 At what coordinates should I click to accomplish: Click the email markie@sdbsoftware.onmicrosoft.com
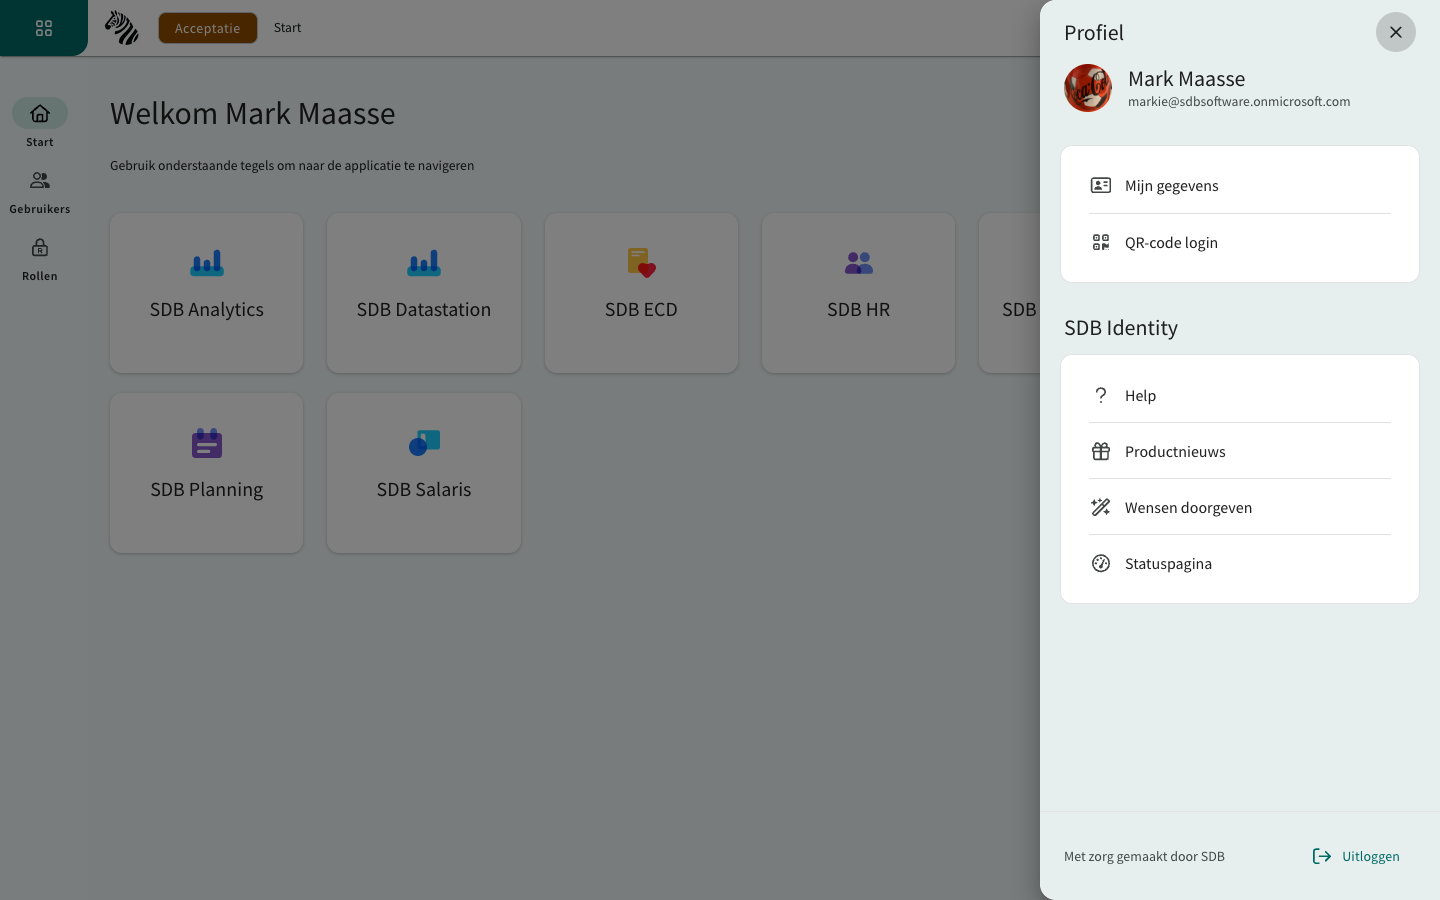point(1239,101)
